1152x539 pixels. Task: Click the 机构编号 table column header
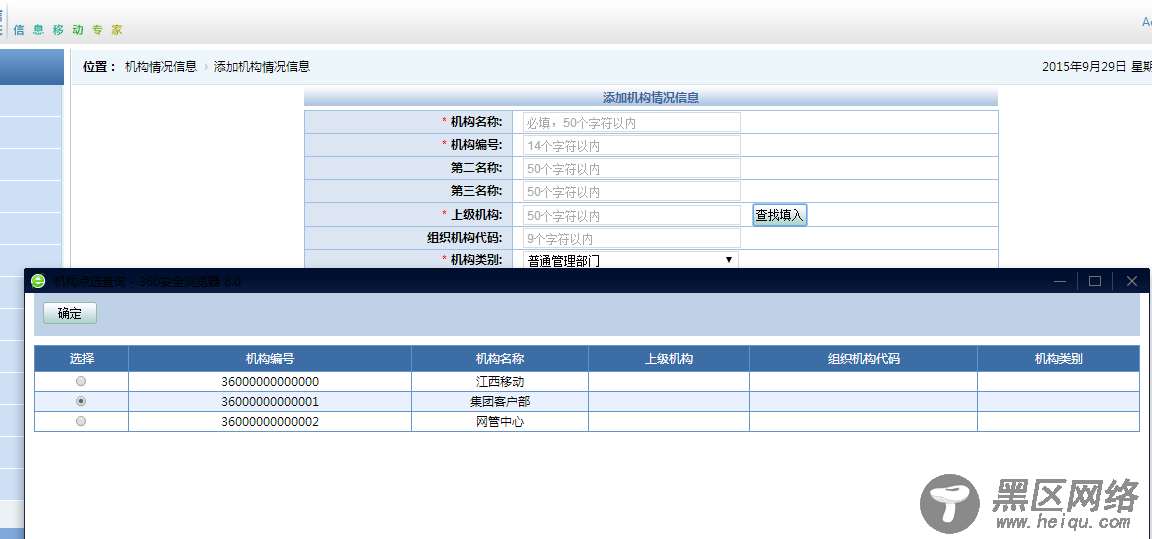click(270, 359)
